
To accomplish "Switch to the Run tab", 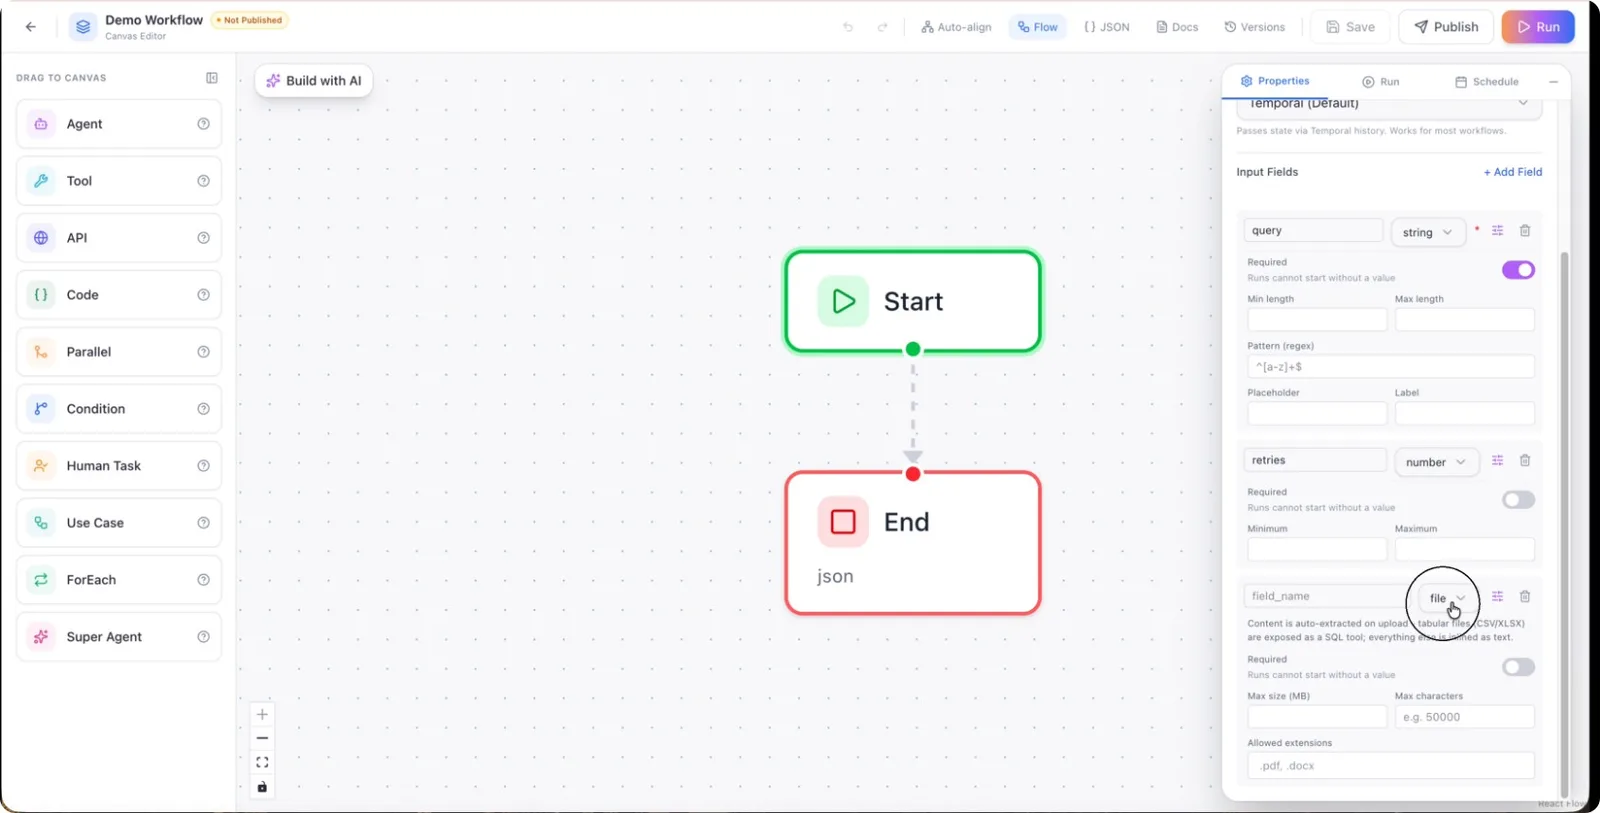I will (1381, 82).
